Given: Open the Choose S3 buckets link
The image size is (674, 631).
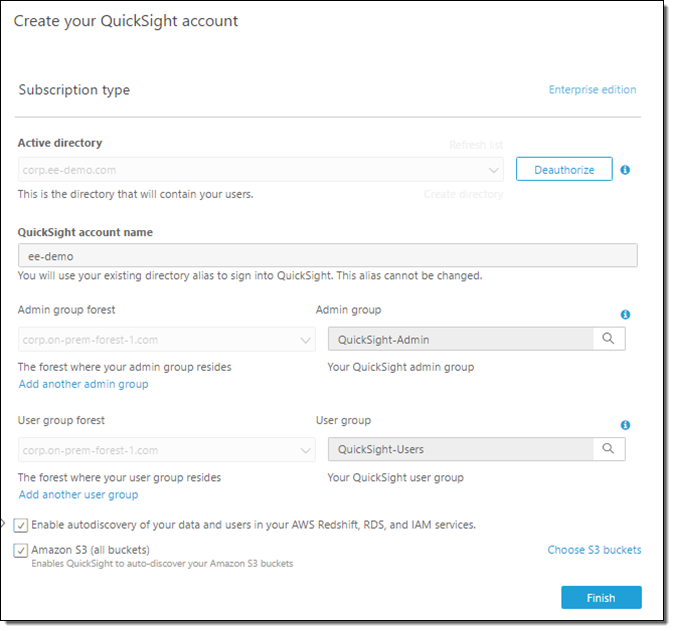Looking at the screenshot, I should click(x=594, y=550).
